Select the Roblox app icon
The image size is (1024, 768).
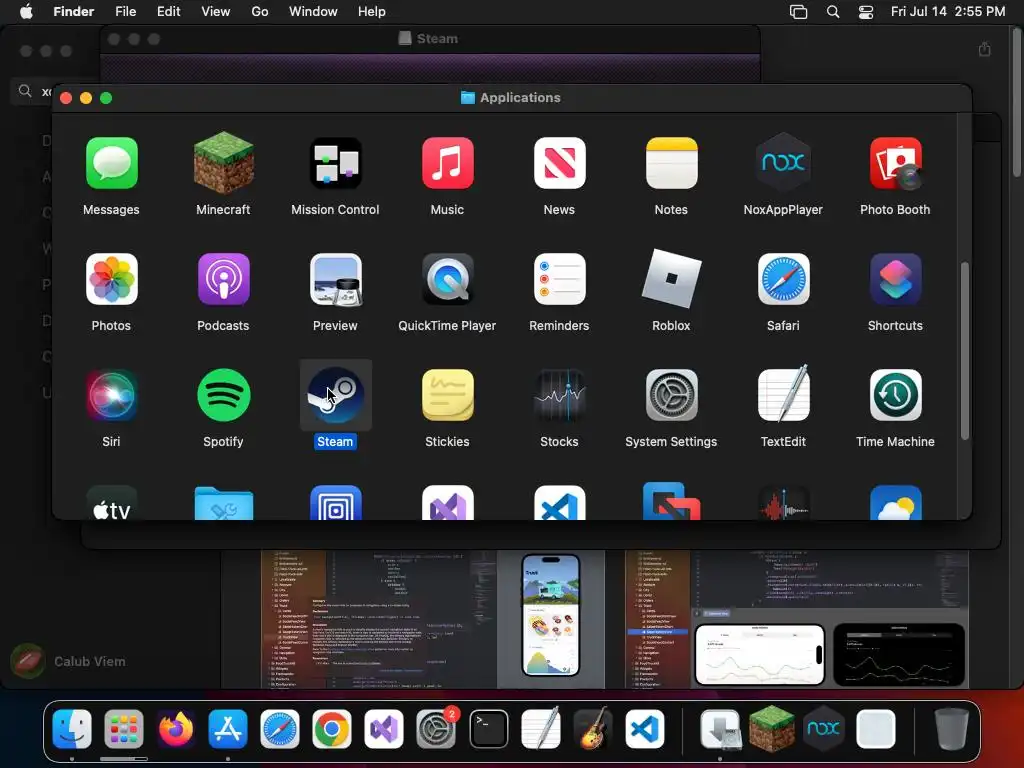671,279
